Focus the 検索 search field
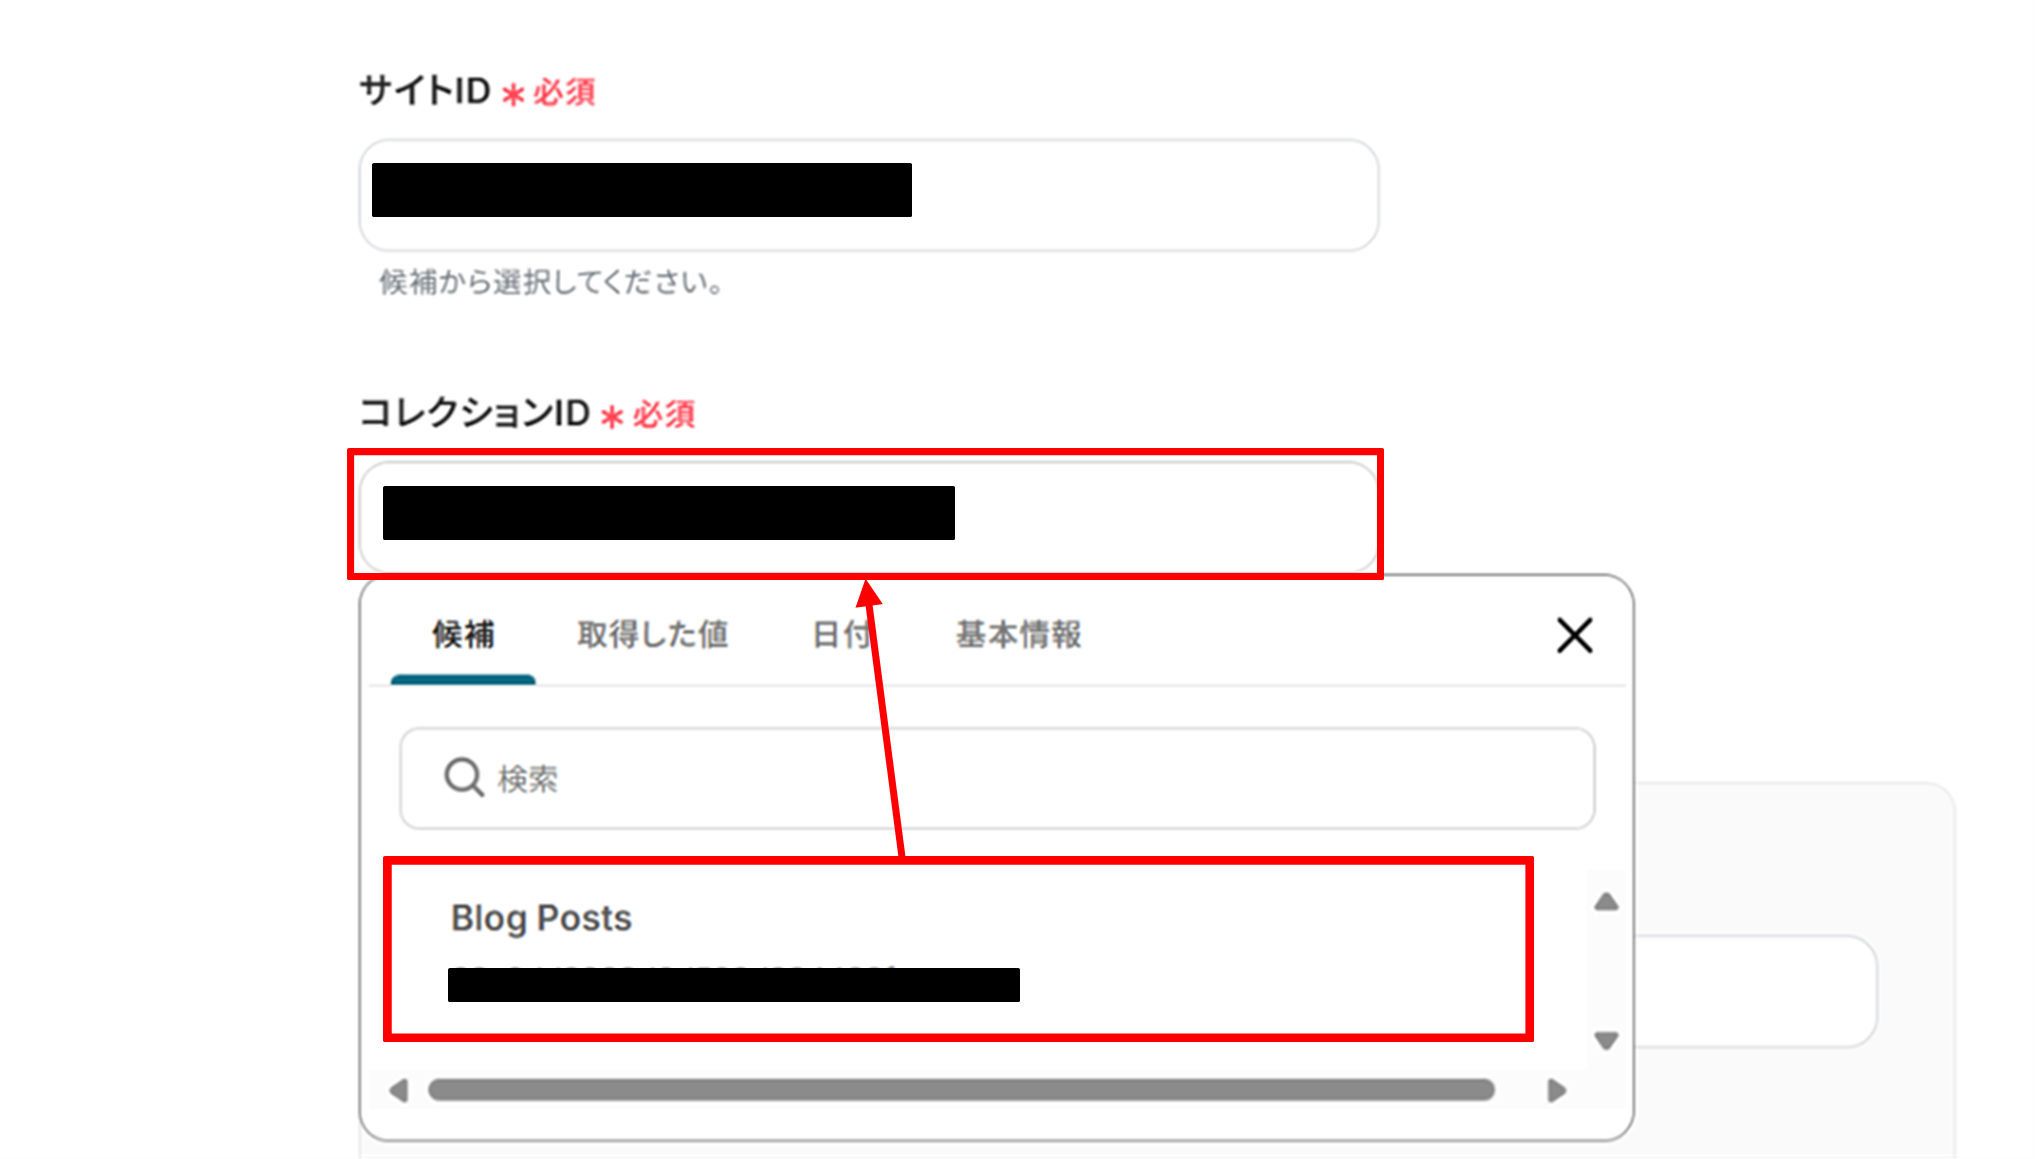2035x1159 pixels. (997, 778)
